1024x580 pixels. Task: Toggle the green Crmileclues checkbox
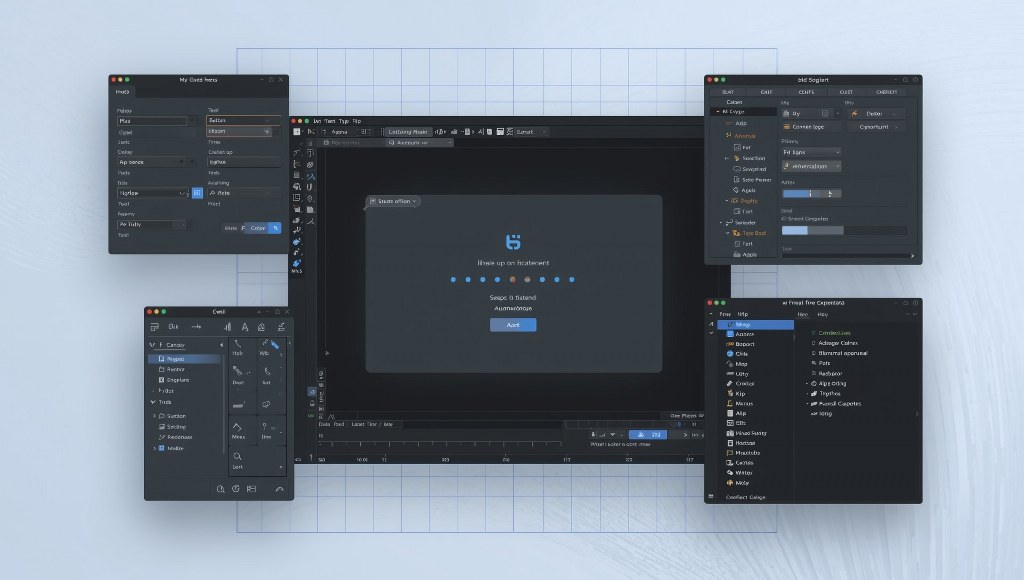[814, 333]
